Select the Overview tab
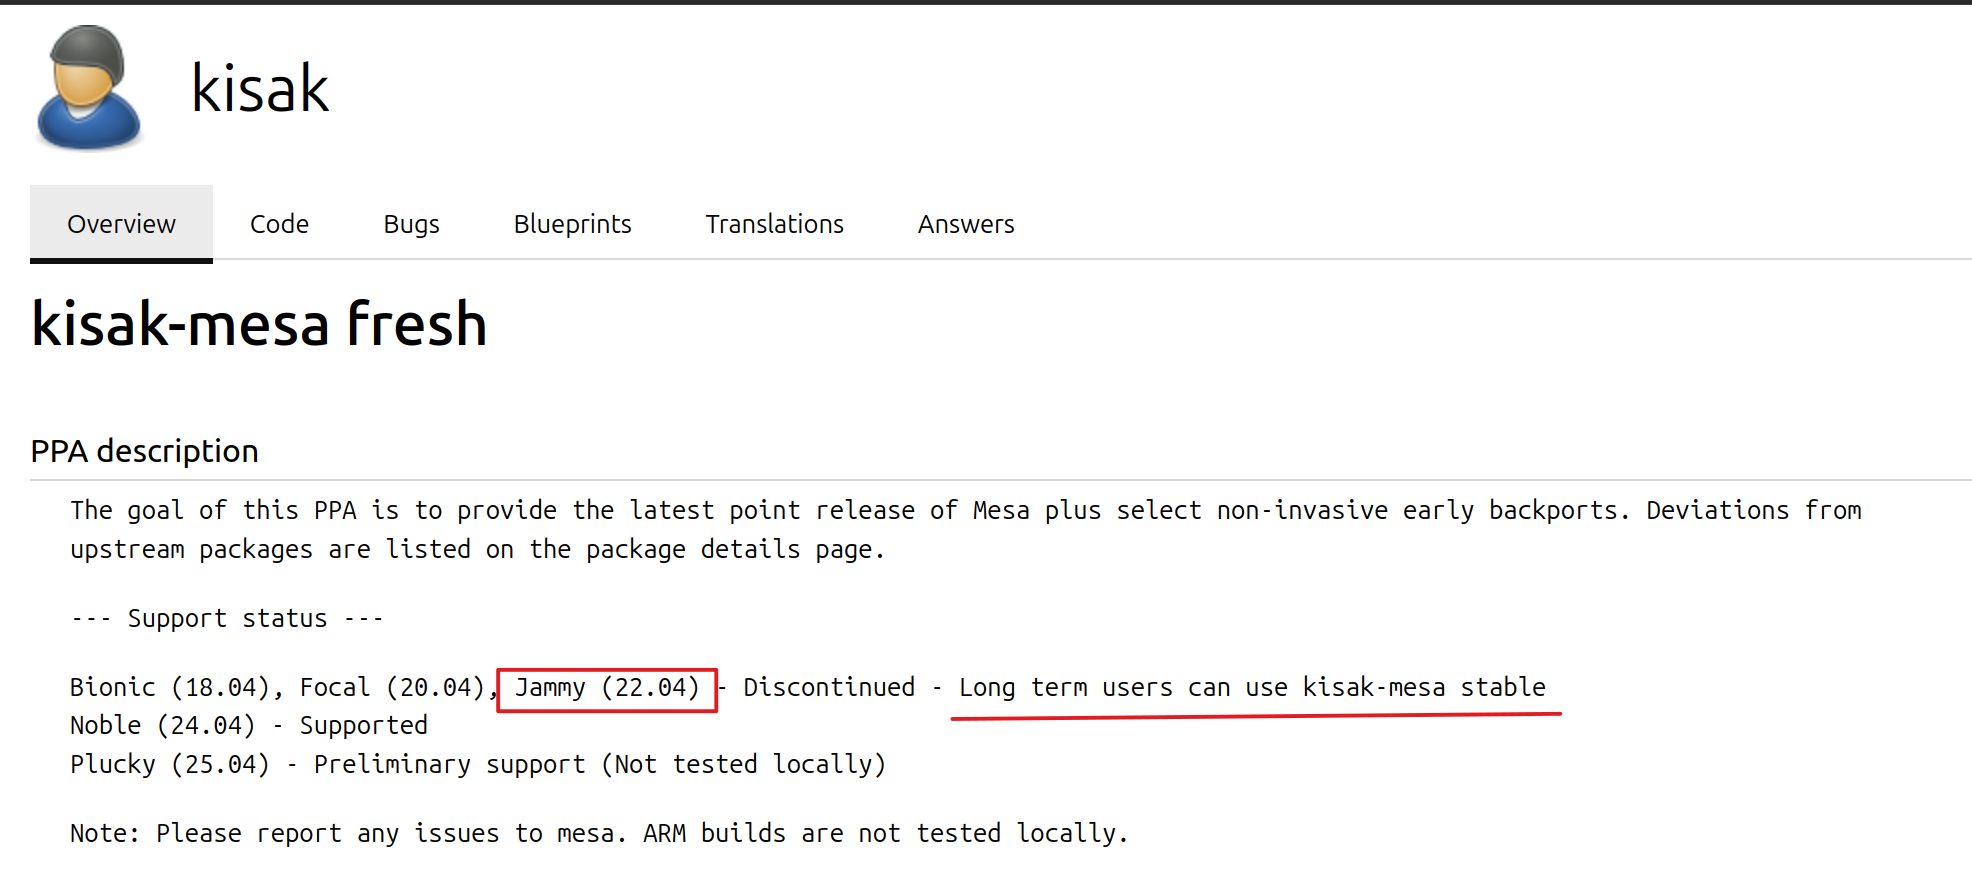The image size is (1972, 885). tap(121, 224)
